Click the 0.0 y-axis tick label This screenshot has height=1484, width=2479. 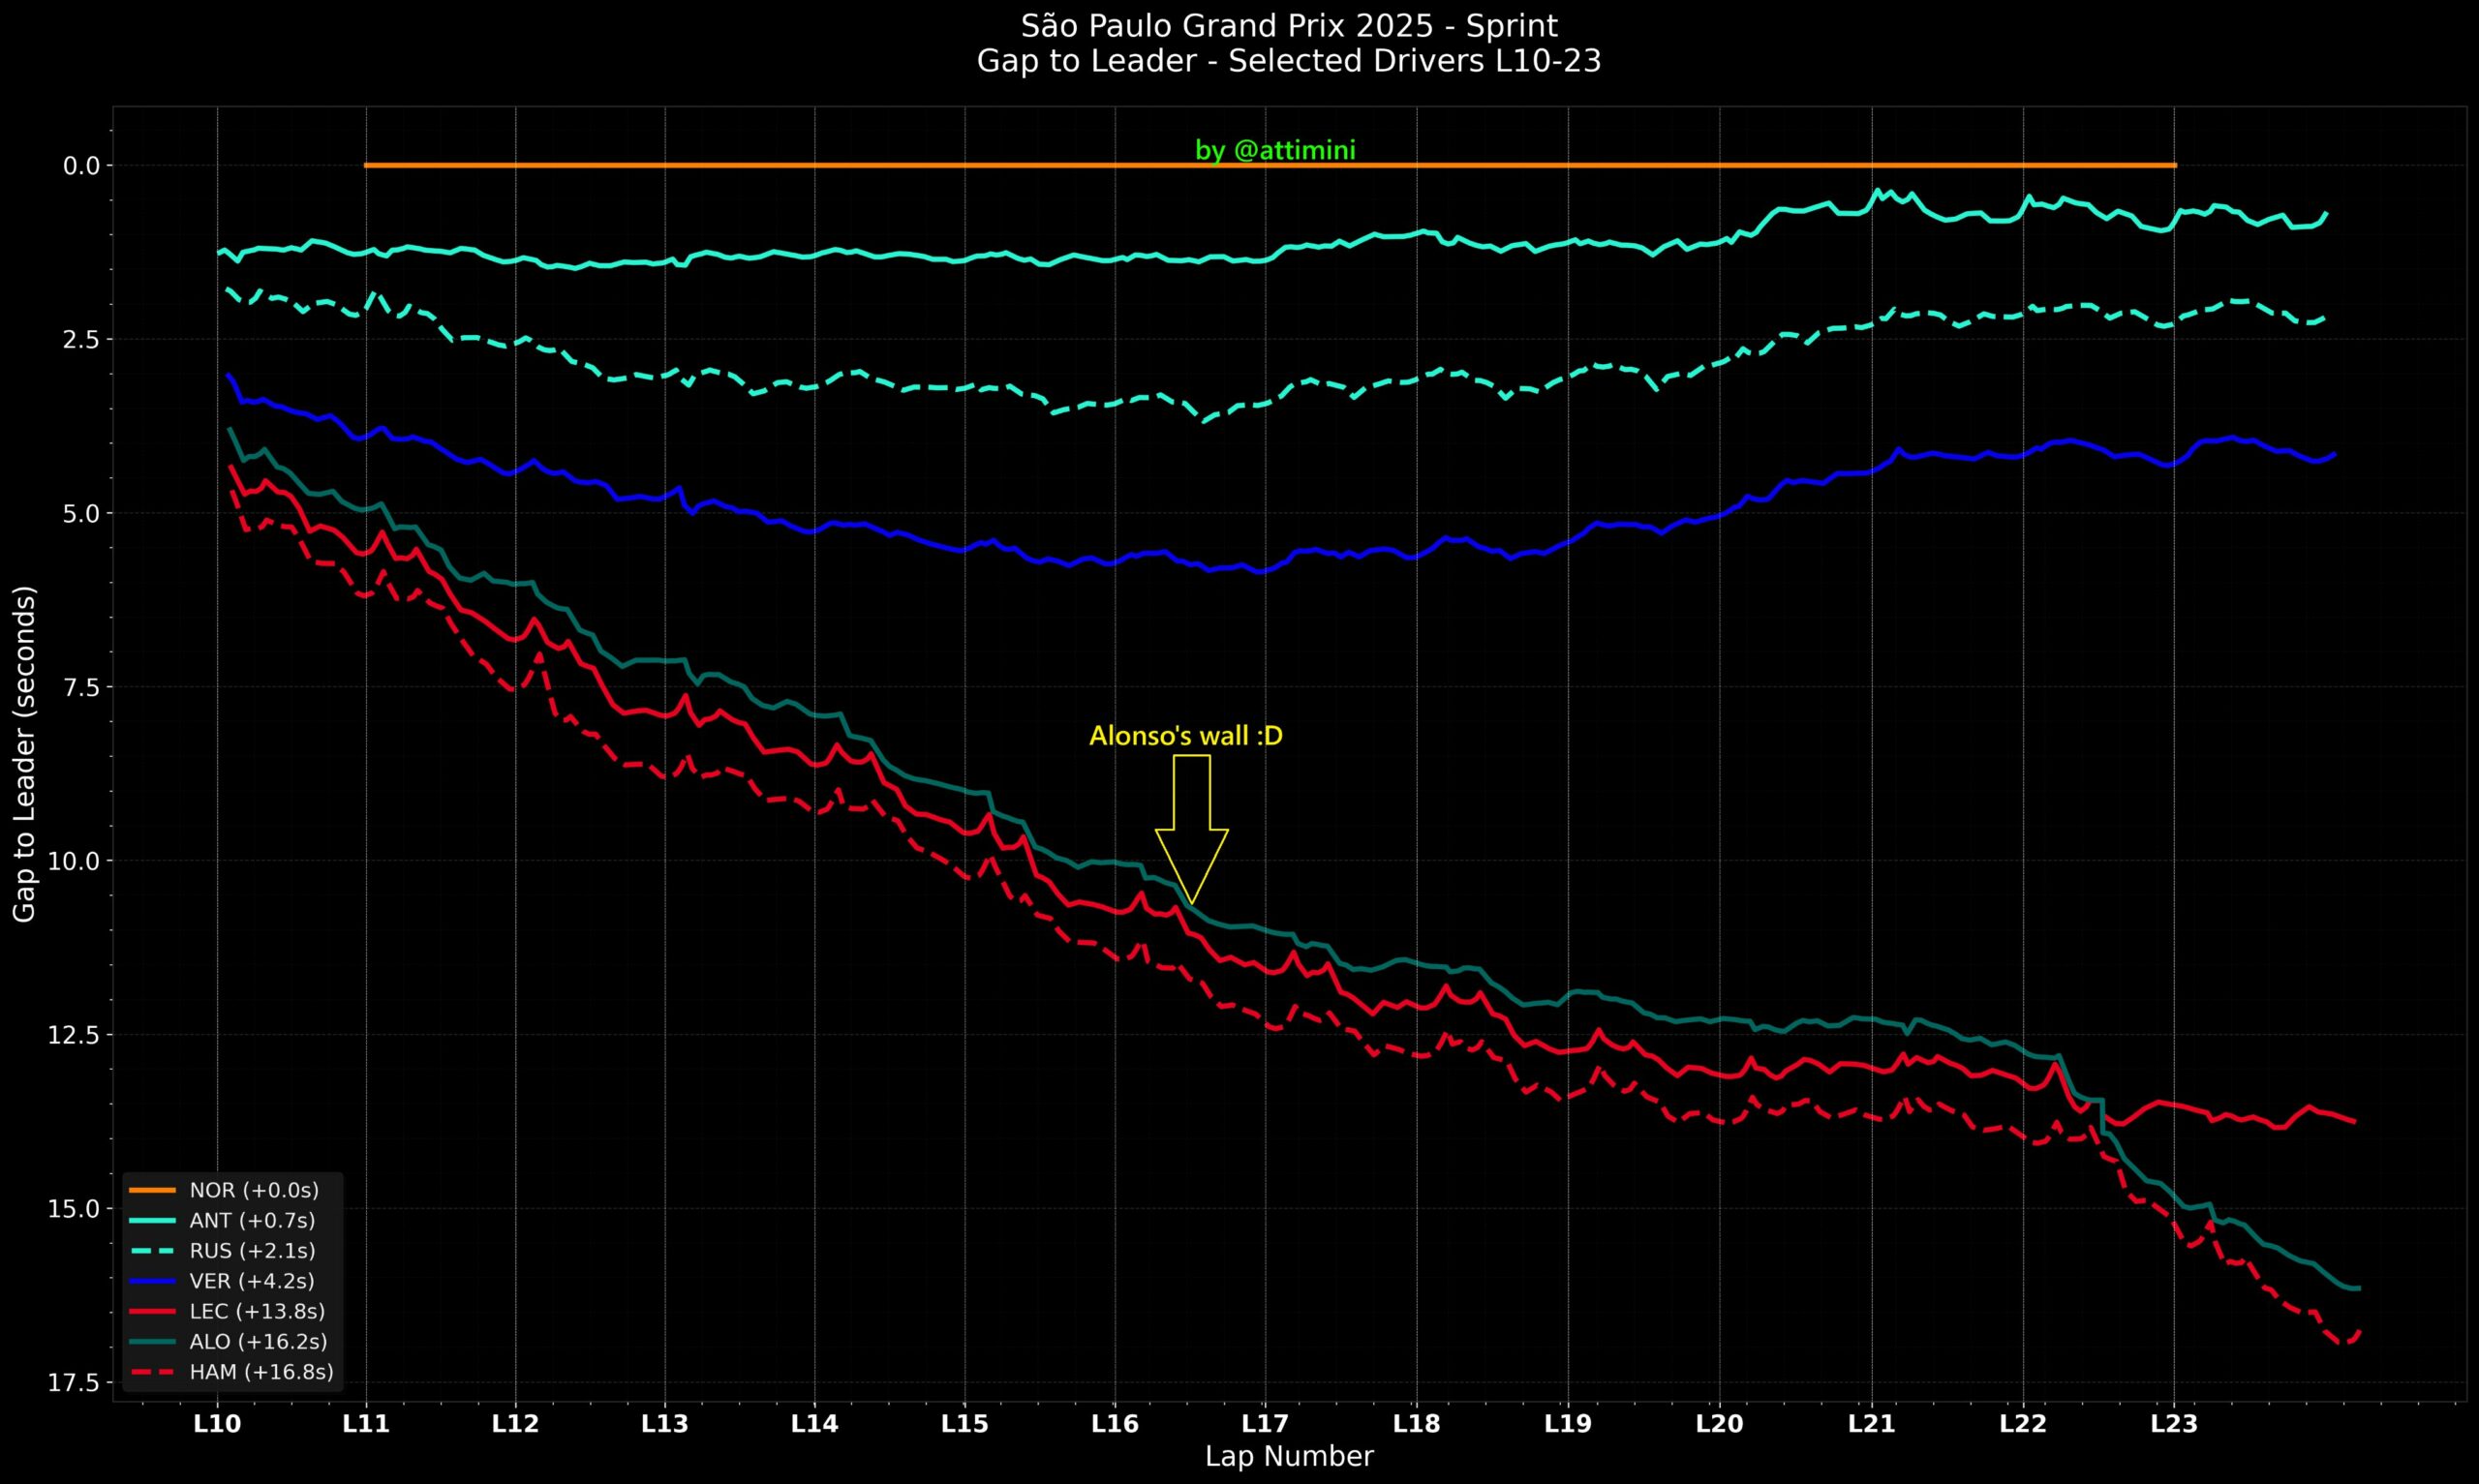pyautogui.click(x=82, y=165)
